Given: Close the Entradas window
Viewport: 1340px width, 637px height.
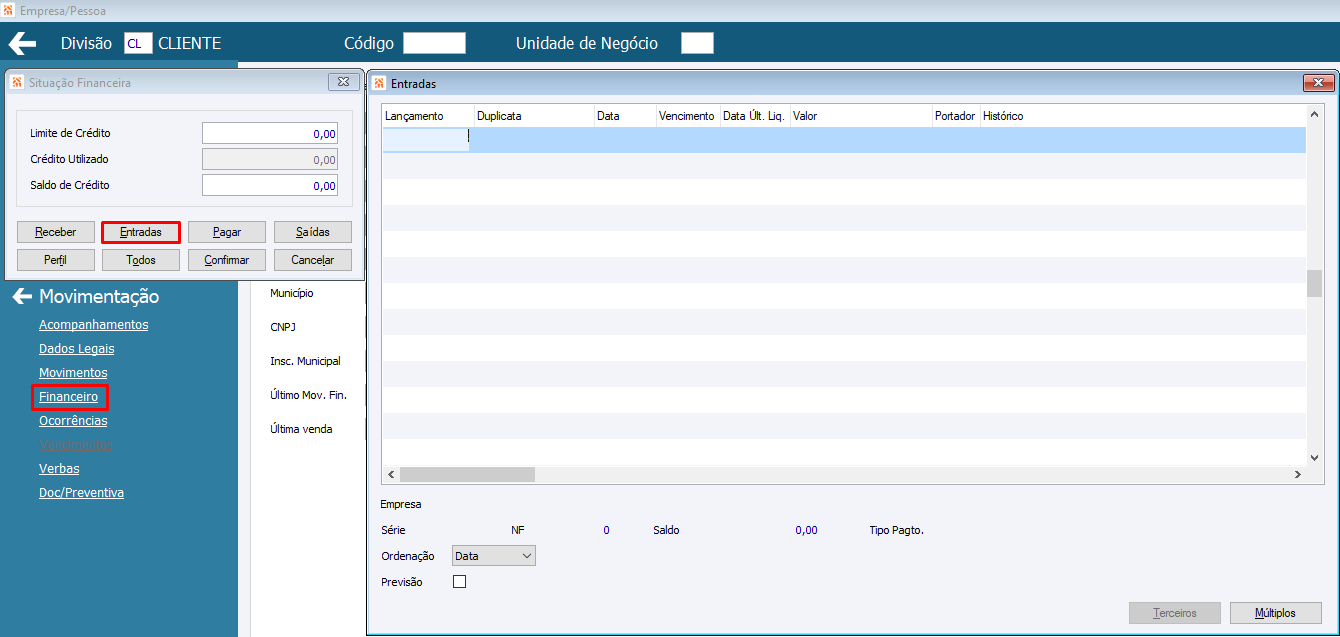Looking at the screenshot, I should pyautogui.click(x=1319, y=83).
